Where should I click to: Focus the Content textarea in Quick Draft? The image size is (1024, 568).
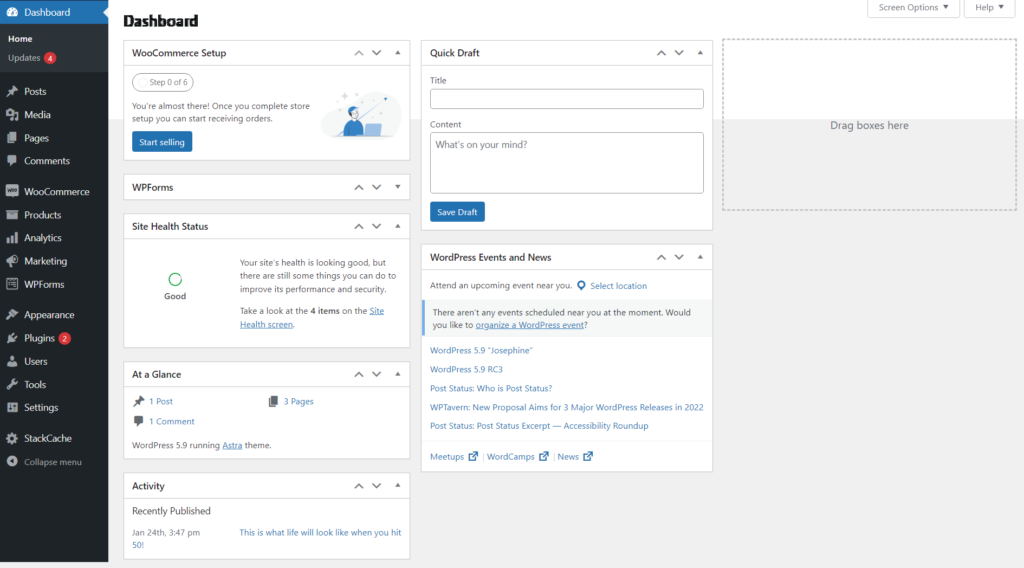(567, 163)
